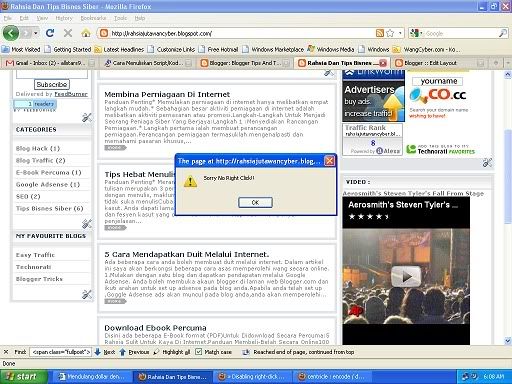Open the Google search engine selector dropdown

[415, 33]
